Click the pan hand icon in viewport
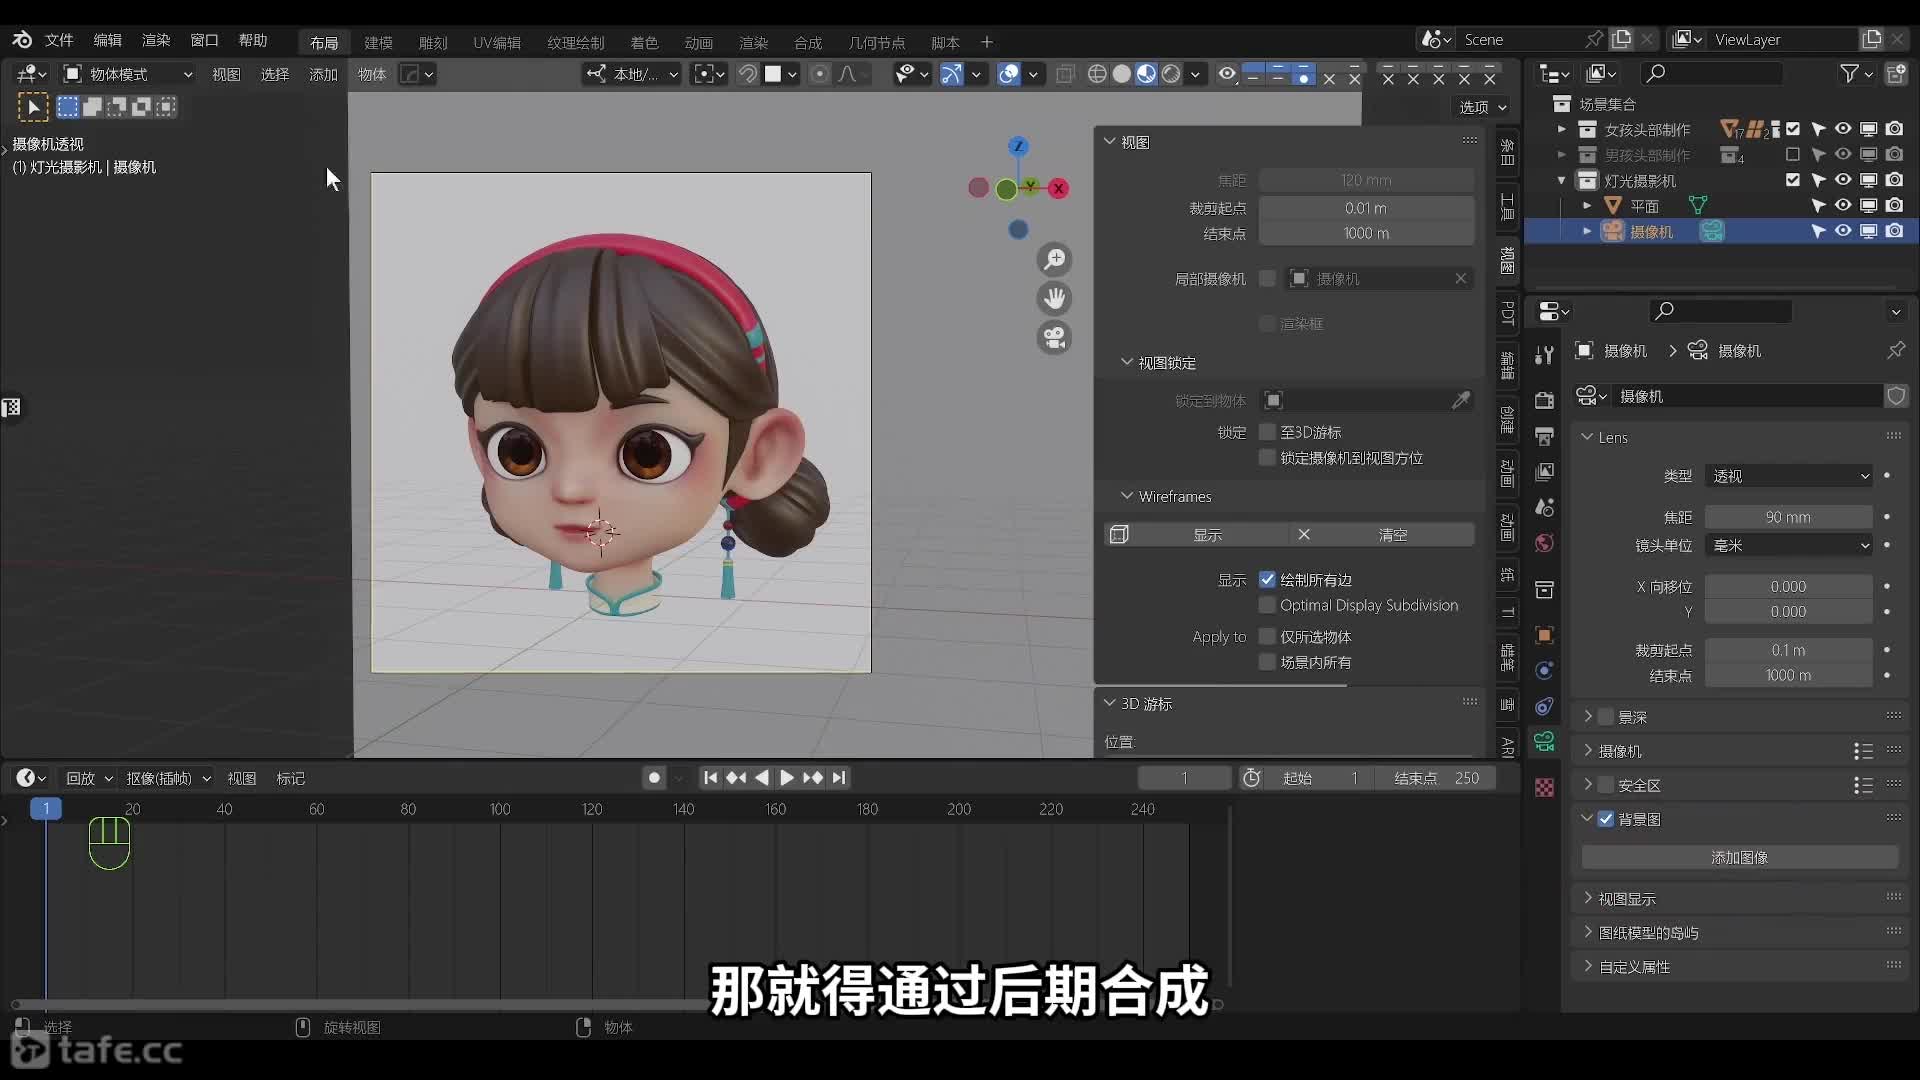Image resolution: width=1920 pixels, height=1080 pixels. (x=1054, y=299)
